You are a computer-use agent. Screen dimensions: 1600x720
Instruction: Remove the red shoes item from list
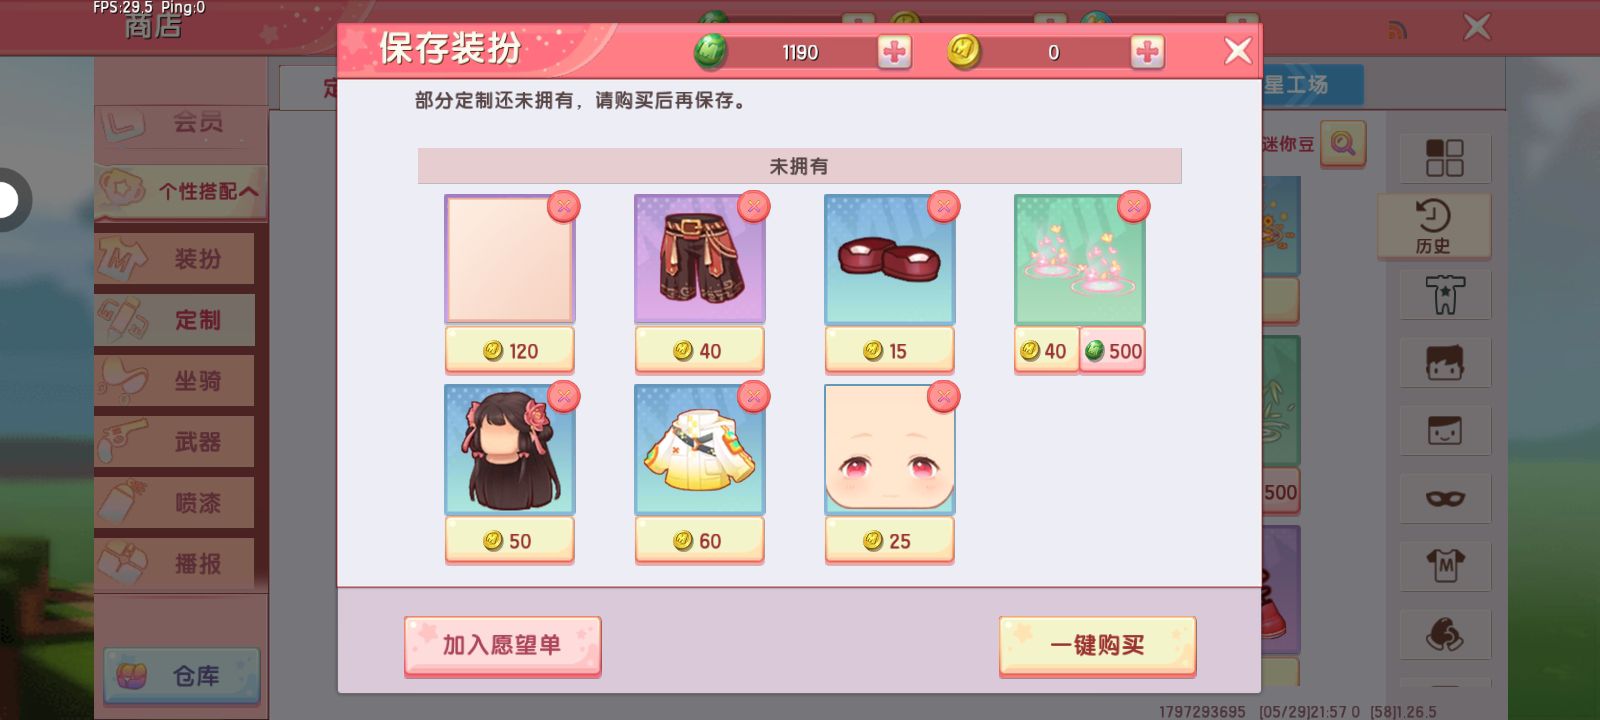coord(944,207)
